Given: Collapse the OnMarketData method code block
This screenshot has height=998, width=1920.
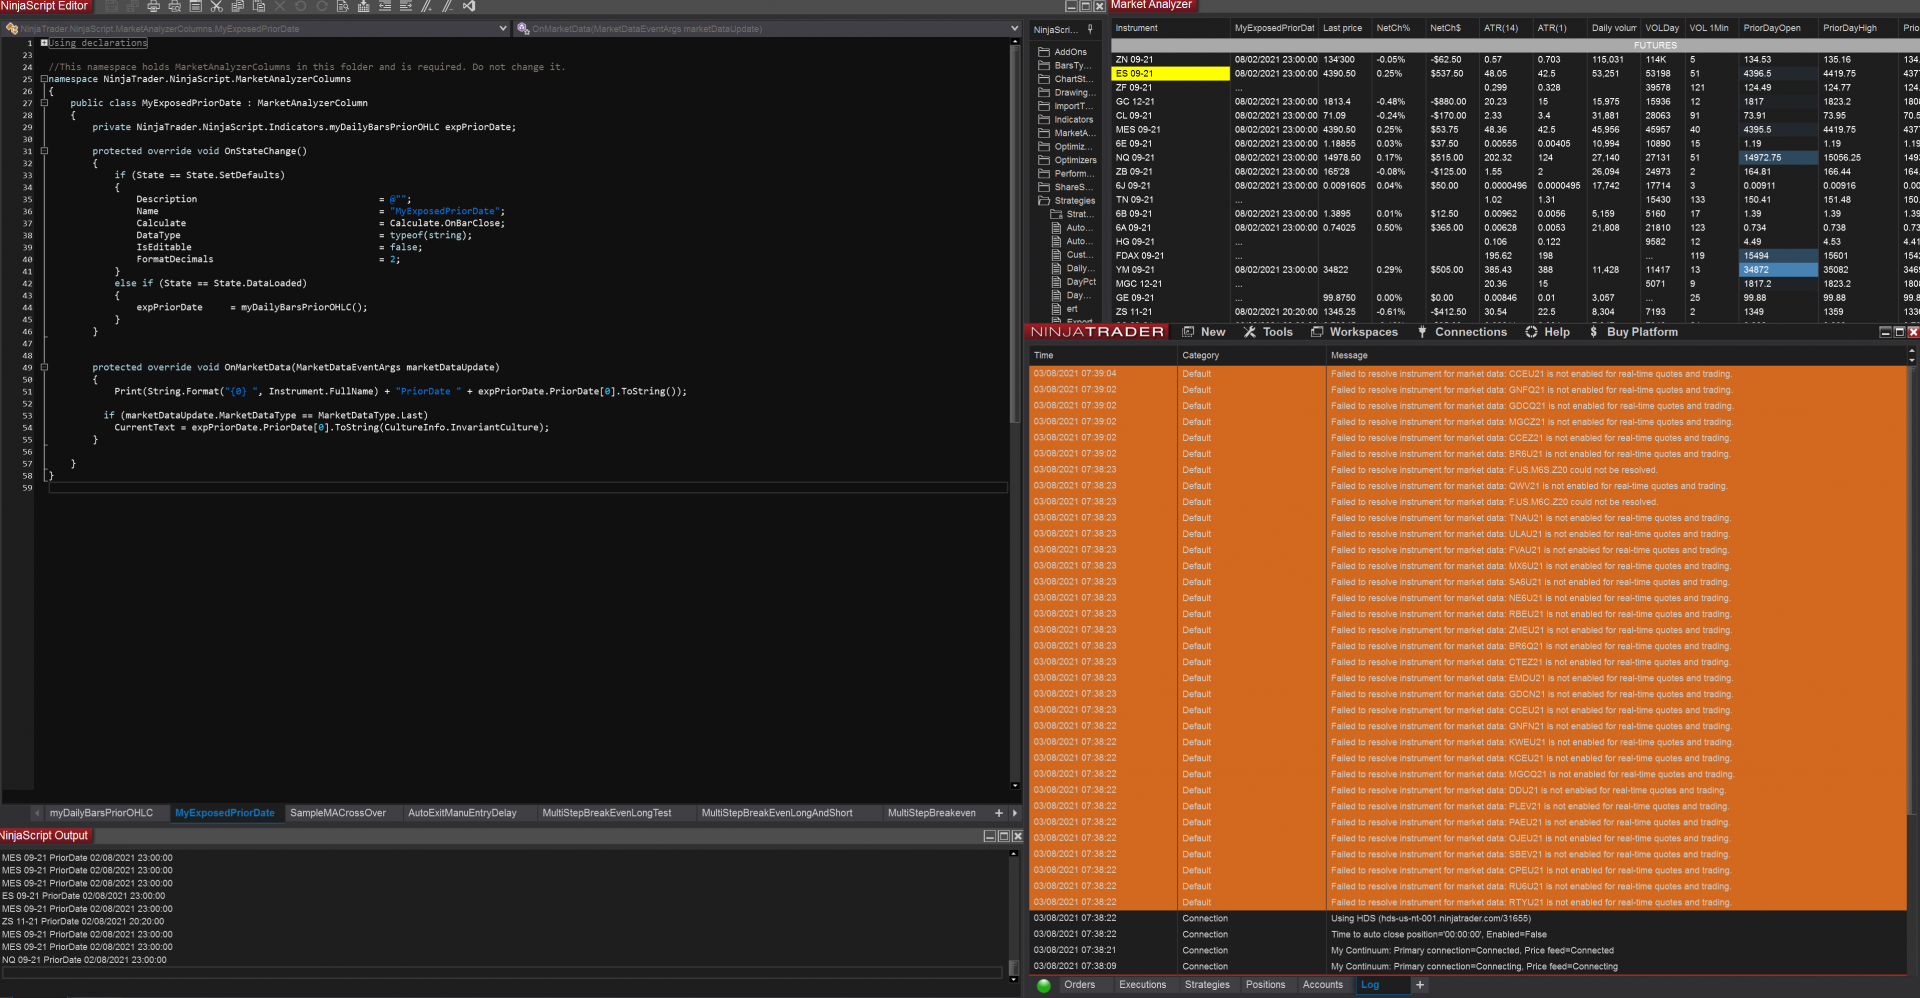Looking at the screenshot, I should click(44, 367).
